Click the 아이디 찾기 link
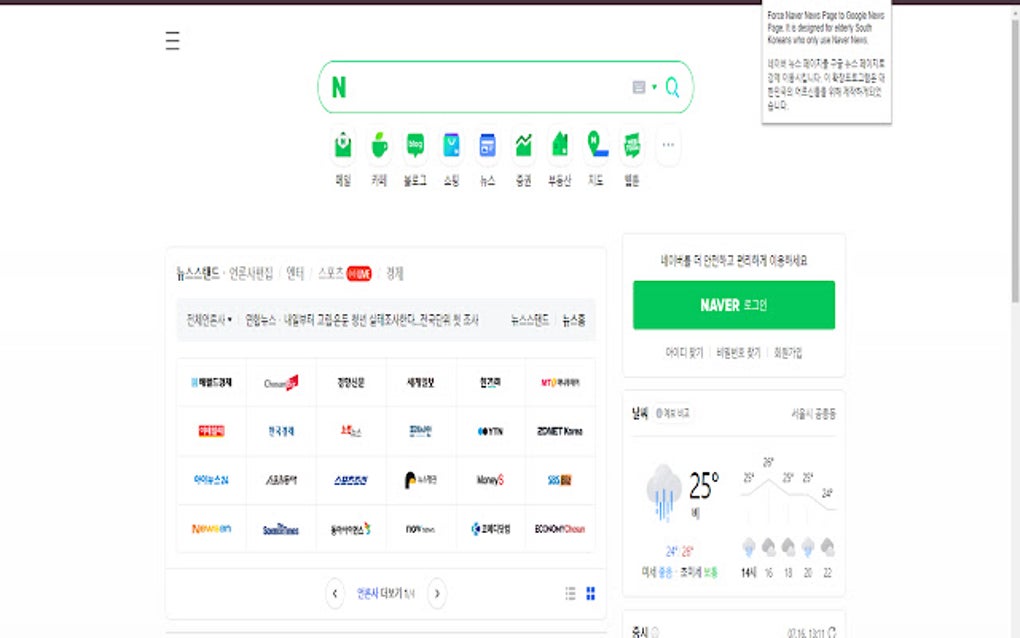 point(684,352)
